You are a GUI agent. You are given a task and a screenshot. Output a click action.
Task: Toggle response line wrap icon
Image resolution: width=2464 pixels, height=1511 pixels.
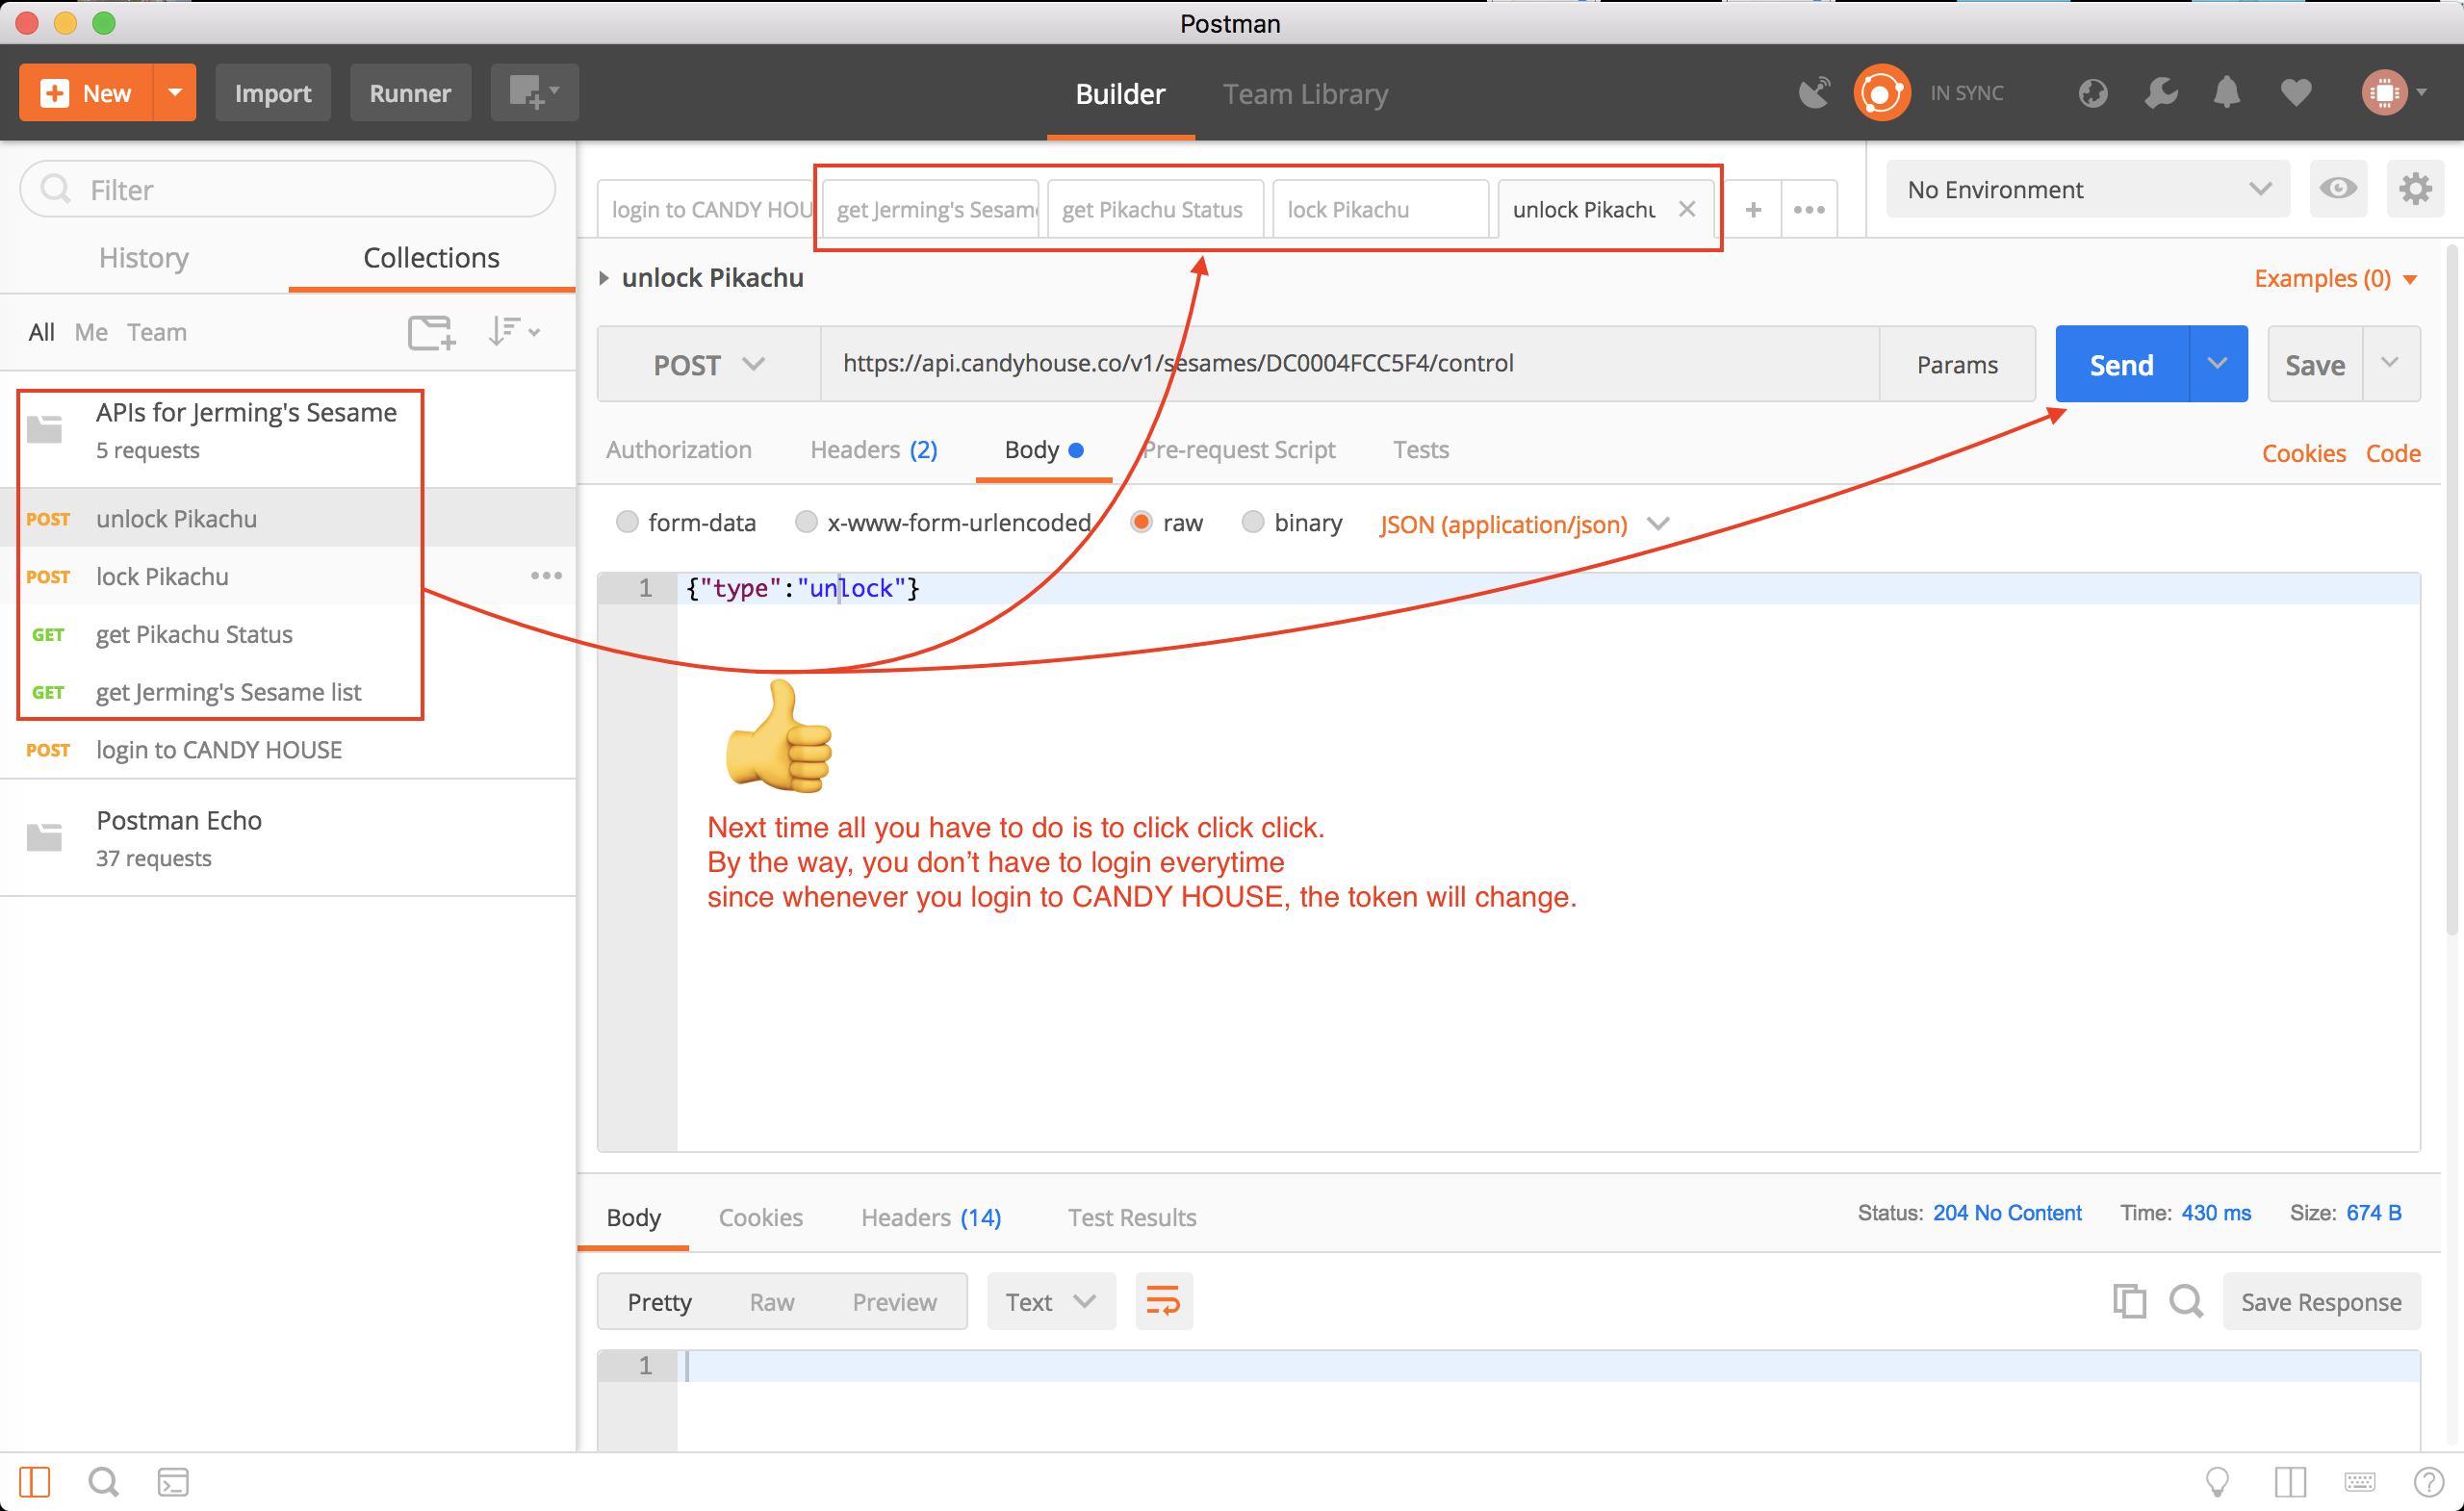coord(1164,1301)
